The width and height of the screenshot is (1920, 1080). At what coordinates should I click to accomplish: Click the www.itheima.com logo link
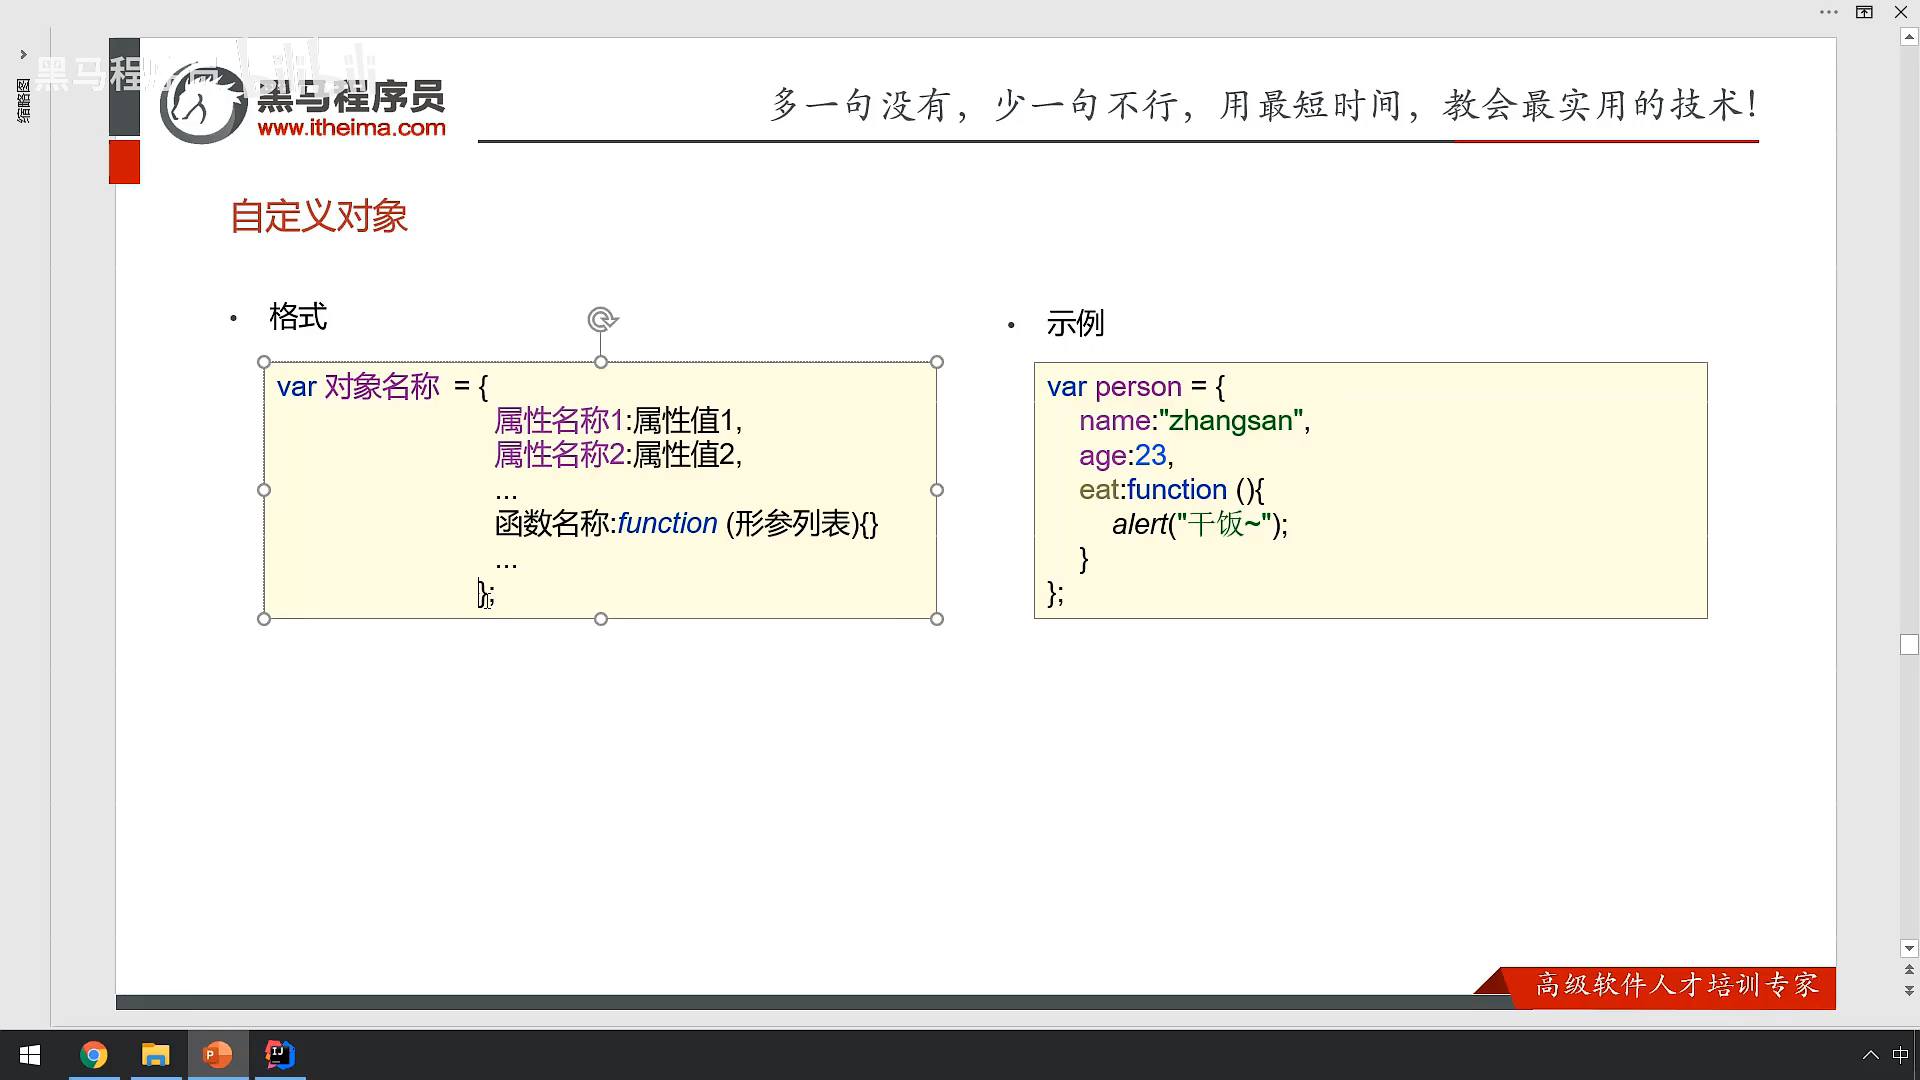tap(351, 128)
